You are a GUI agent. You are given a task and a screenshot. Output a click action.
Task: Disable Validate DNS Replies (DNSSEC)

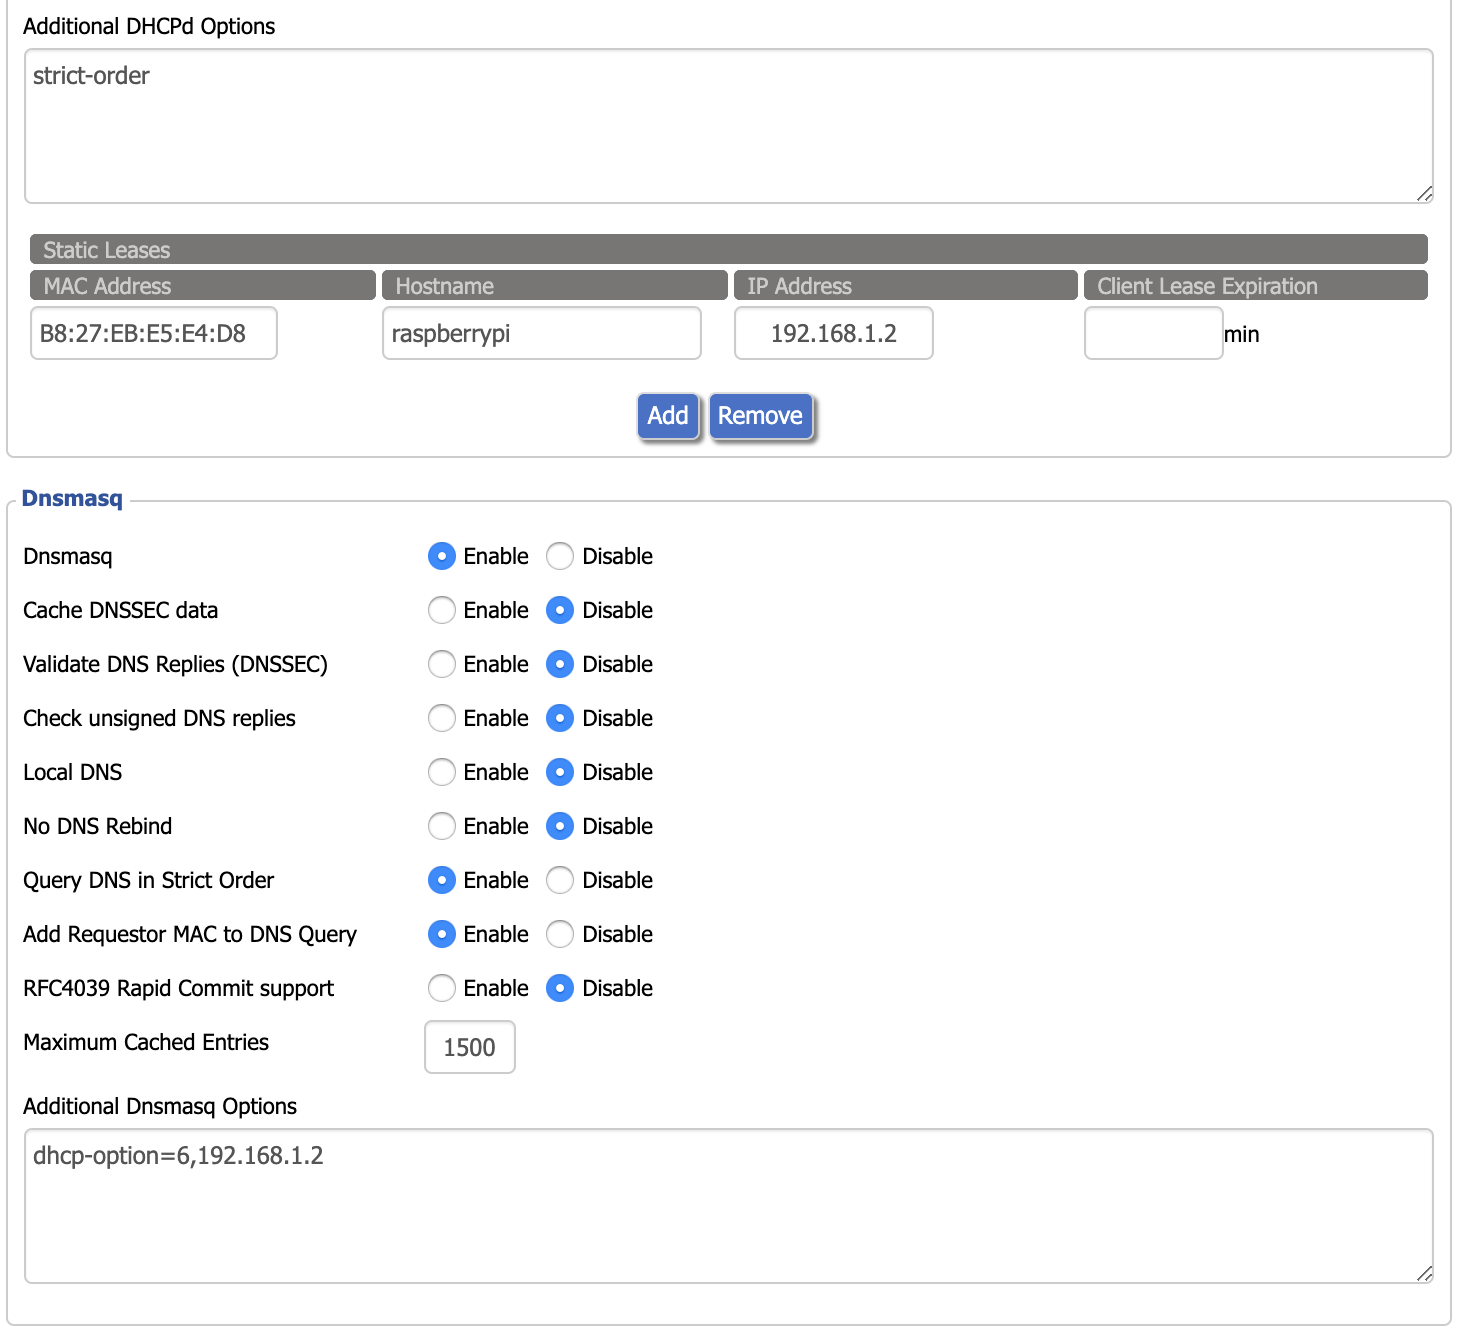[x=560, y=664]
